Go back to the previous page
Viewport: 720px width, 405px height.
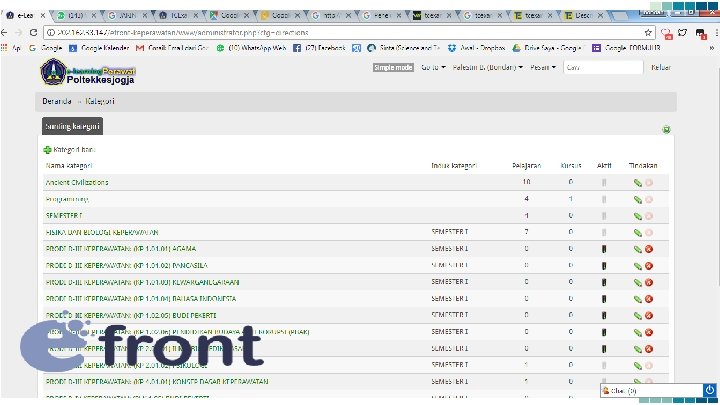click(x=4, y=33)
